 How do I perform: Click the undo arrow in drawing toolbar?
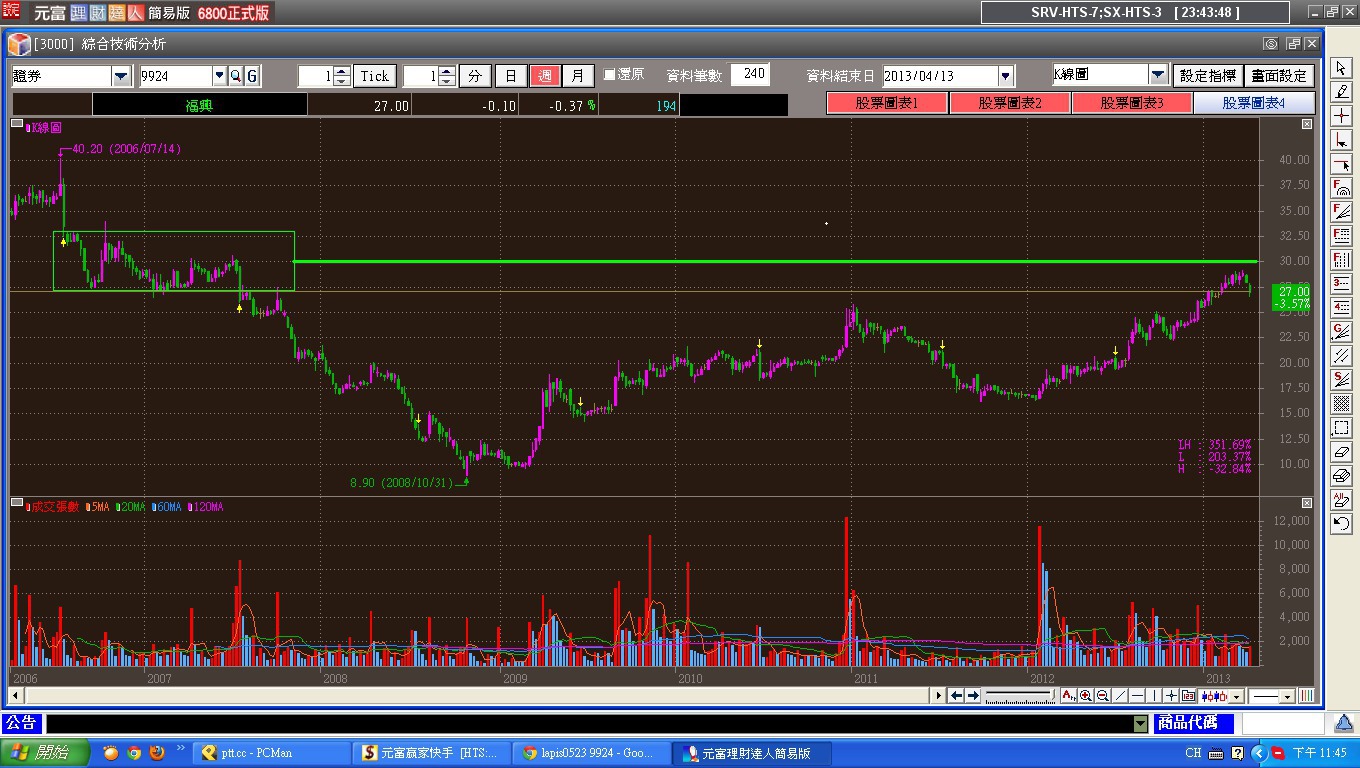[x=1341, y=524]
